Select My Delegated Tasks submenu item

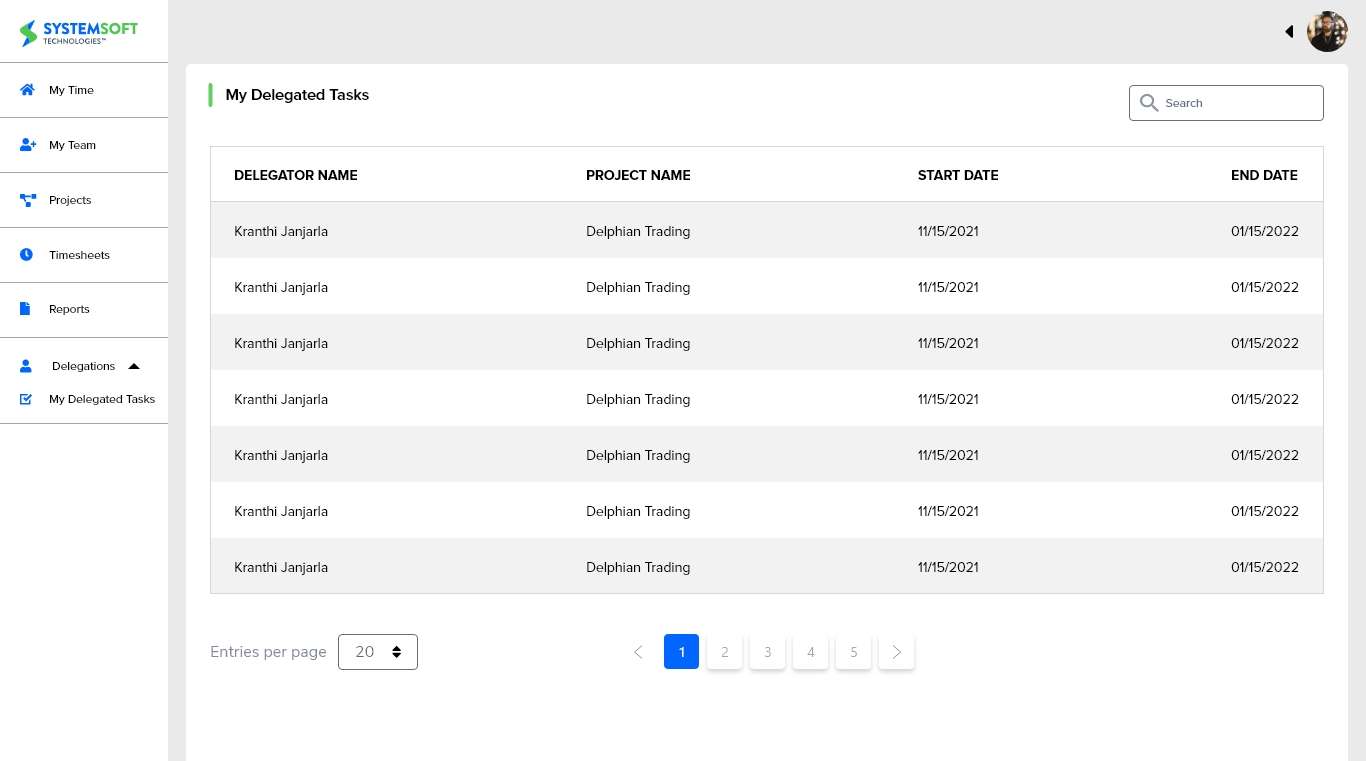[x=102, y=399]
